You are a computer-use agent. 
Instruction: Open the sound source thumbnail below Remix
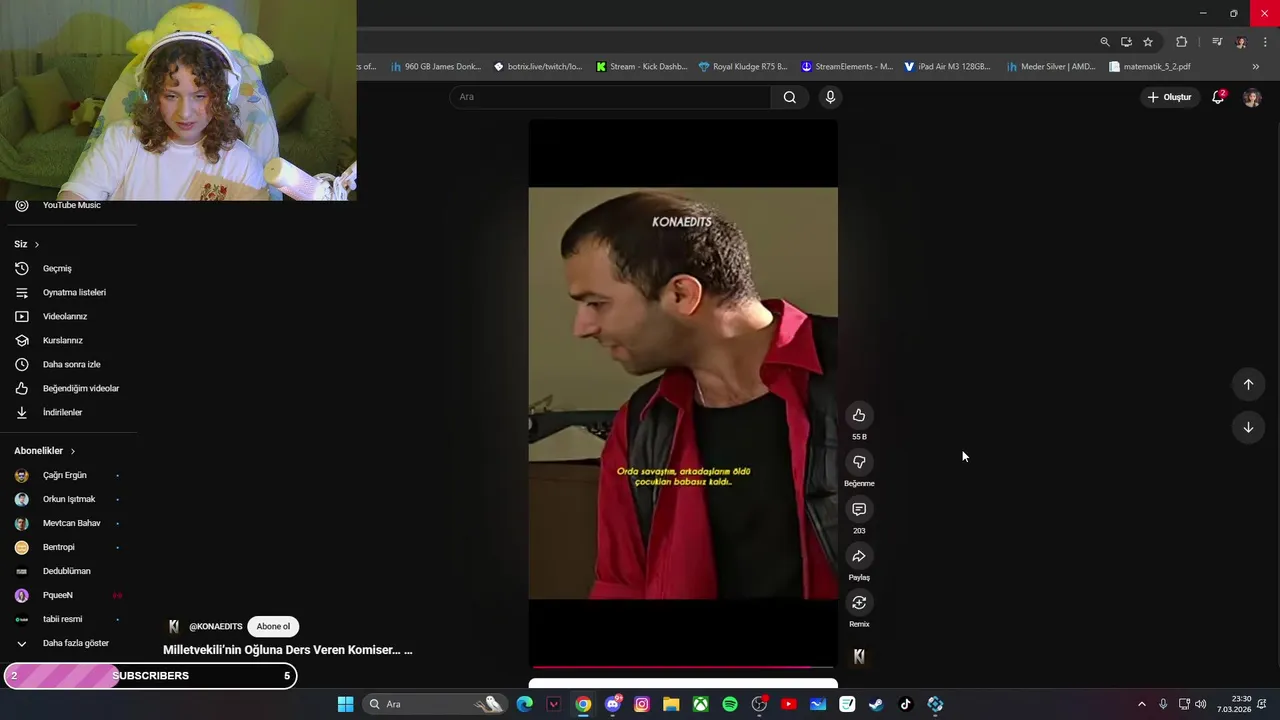[859, 656]
